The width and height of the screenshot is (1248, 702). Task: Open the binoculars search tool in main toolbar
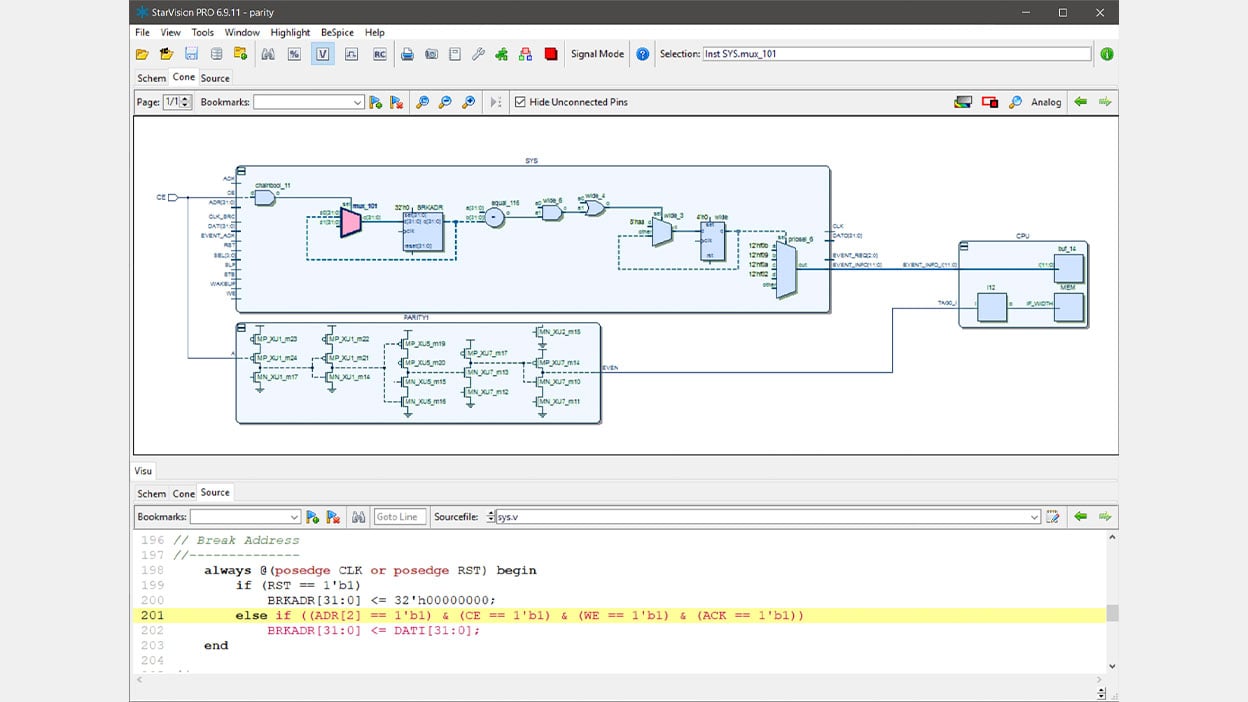pos(268,54)
